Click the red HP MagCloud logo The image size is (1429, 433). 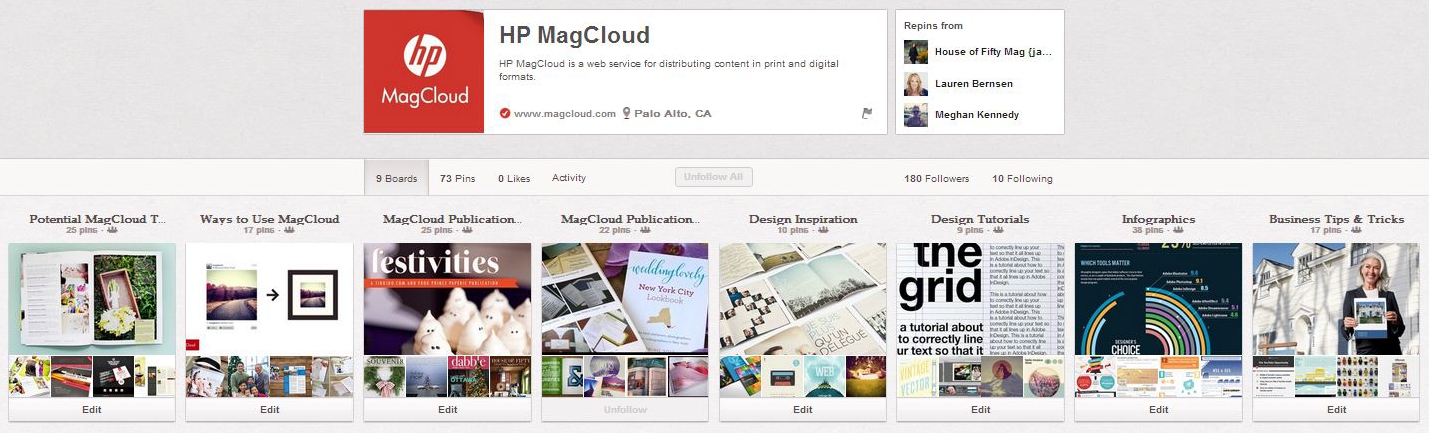tap(424, 72)
